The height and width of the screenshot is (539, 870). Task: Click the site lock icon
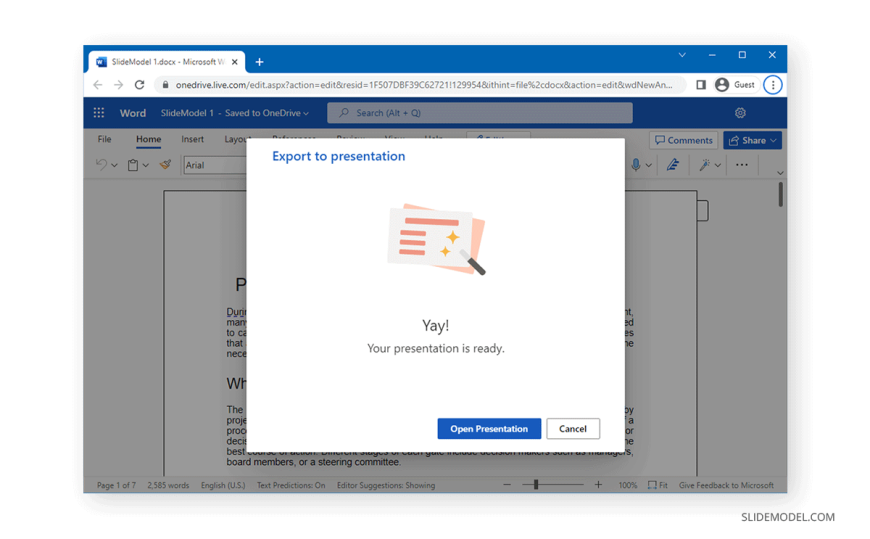click(x=165, y=85)
